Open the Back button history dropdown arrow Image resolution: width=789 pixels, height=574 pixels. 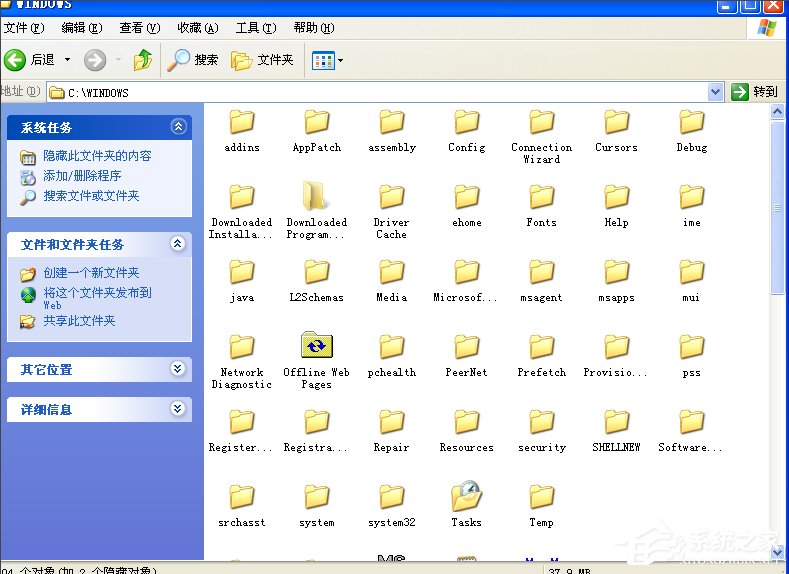[68, 60]
